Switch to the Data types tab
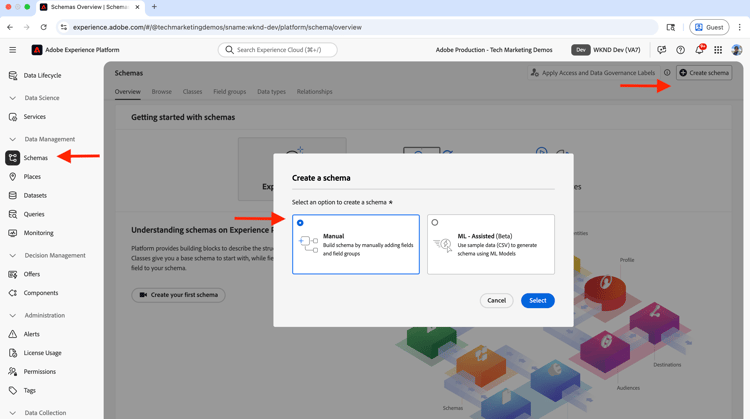The image size is (750, 419). [271, 92]
